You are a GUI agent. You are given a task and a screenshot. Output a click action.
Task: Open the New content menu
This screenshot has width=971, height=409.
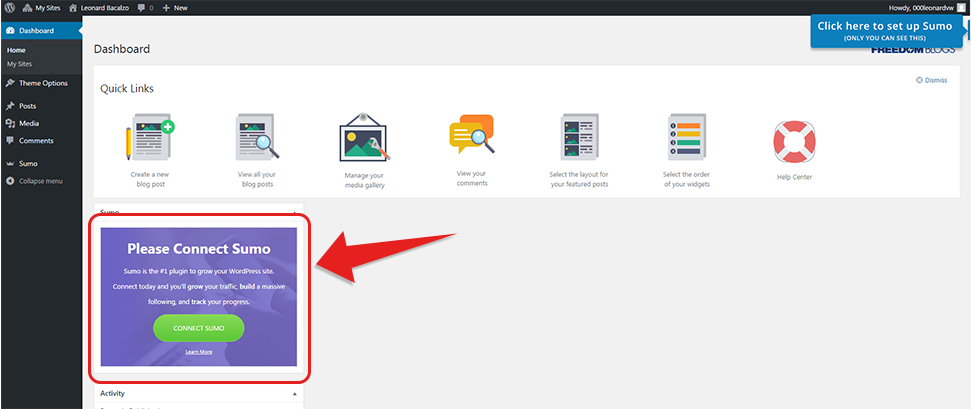(175, 8)
